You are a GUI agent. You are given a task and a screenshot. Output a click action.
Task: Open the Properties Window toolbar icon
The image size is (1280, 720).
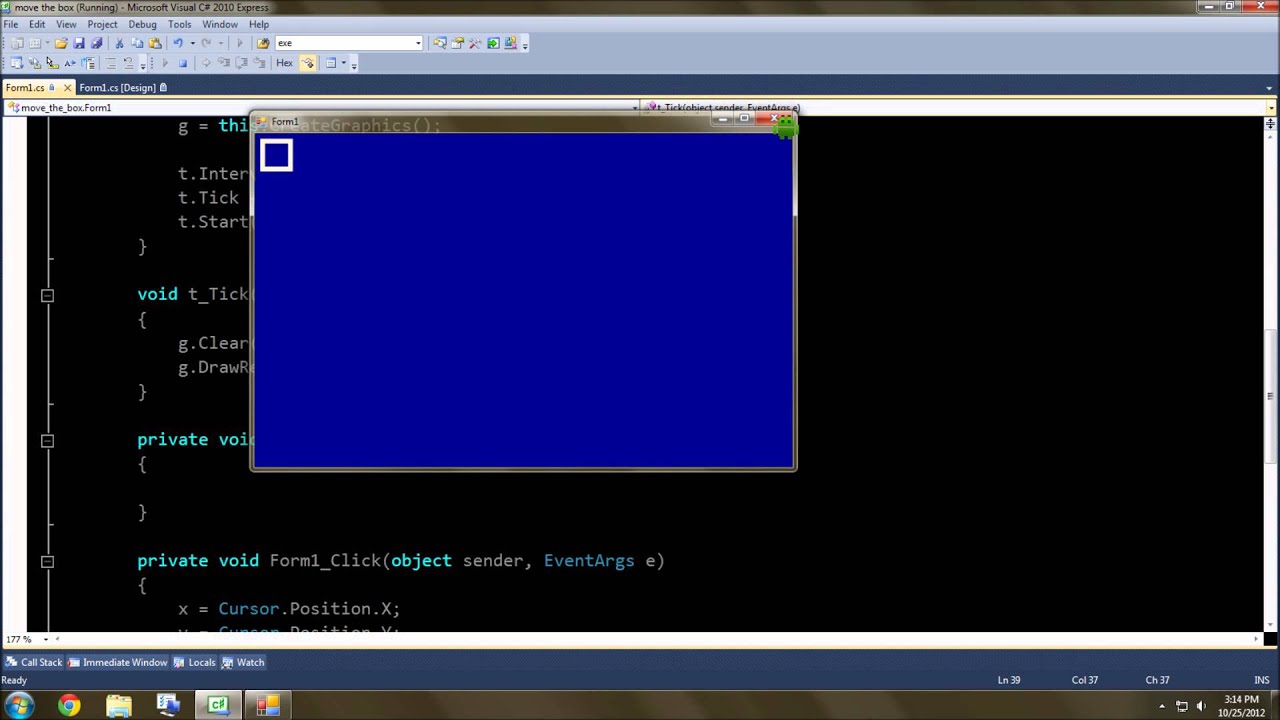click(457, 43)
